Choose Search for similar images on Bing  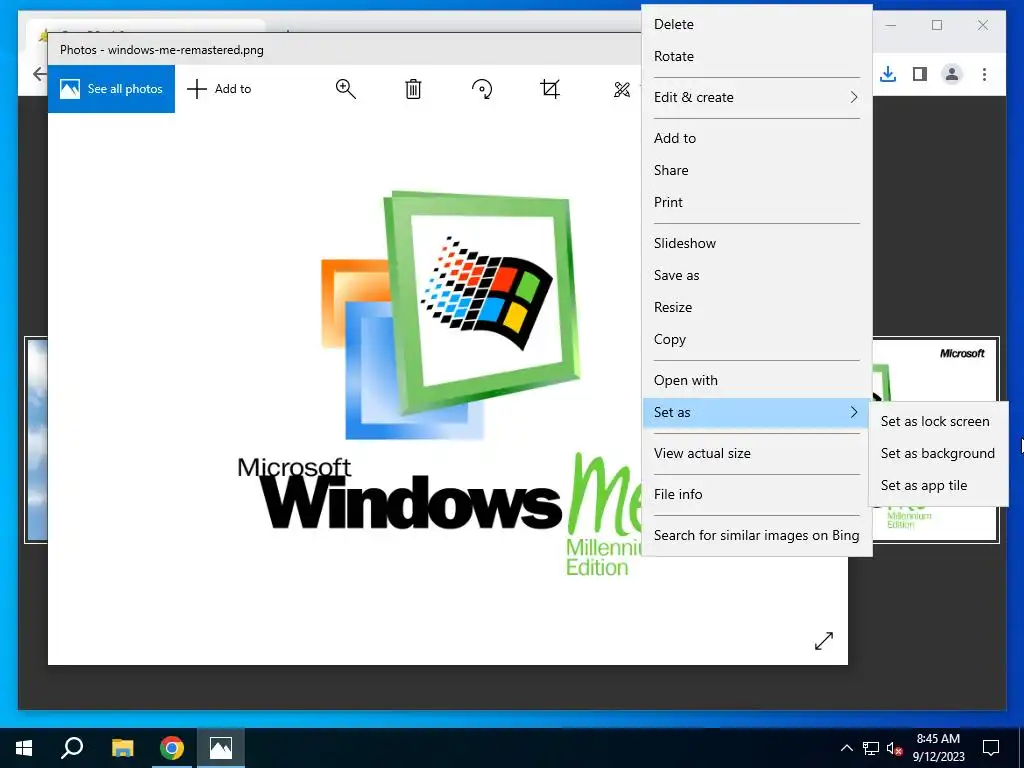point(757,536)
